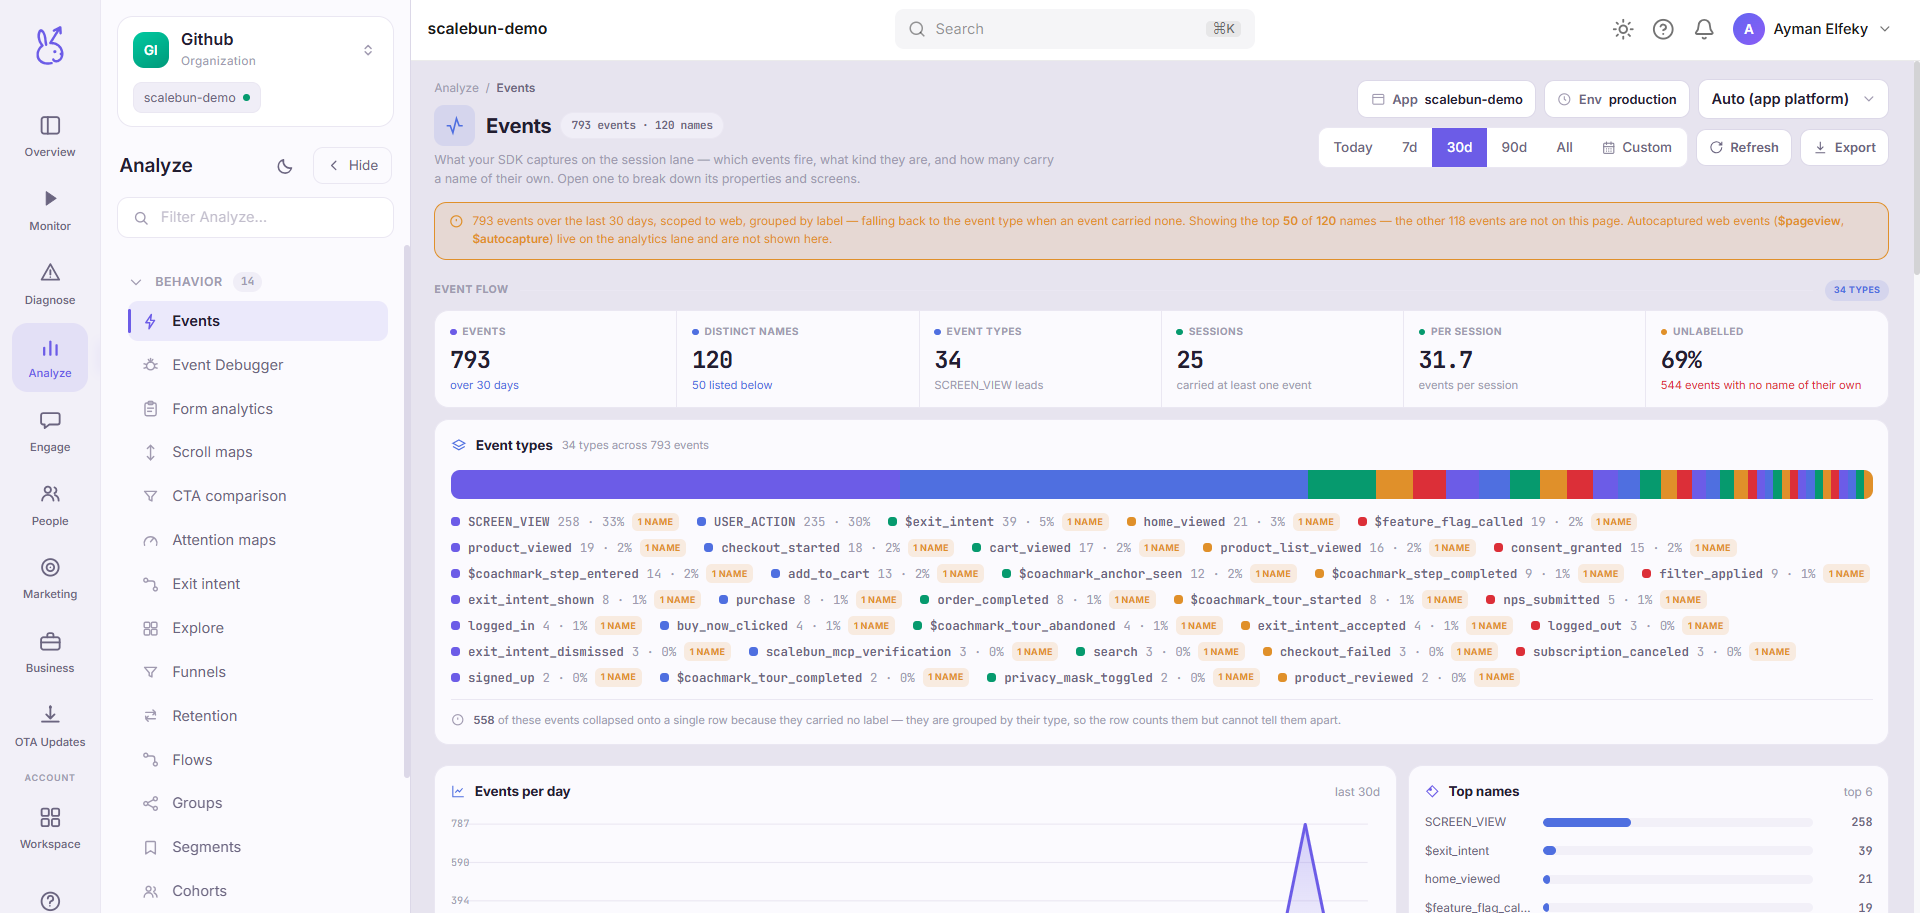Image resolution: width=1920 pixels, height=913 pixels.
Task: Select the 7d time range
Action: [x=1409, y=147]
